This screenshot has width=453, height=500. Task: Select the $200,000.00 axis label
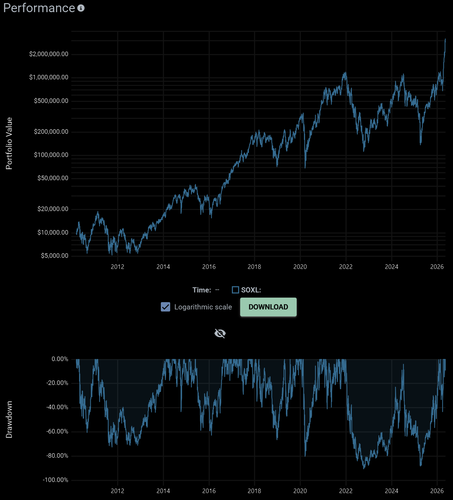coord(51,132)
